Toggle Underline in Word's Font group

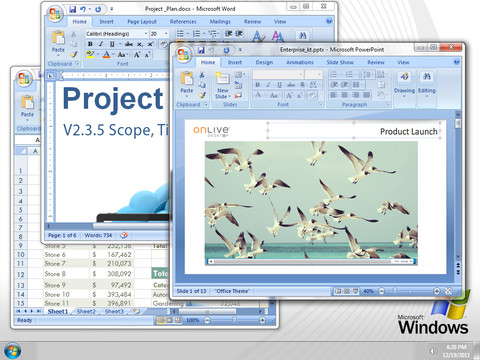point(112,44)
